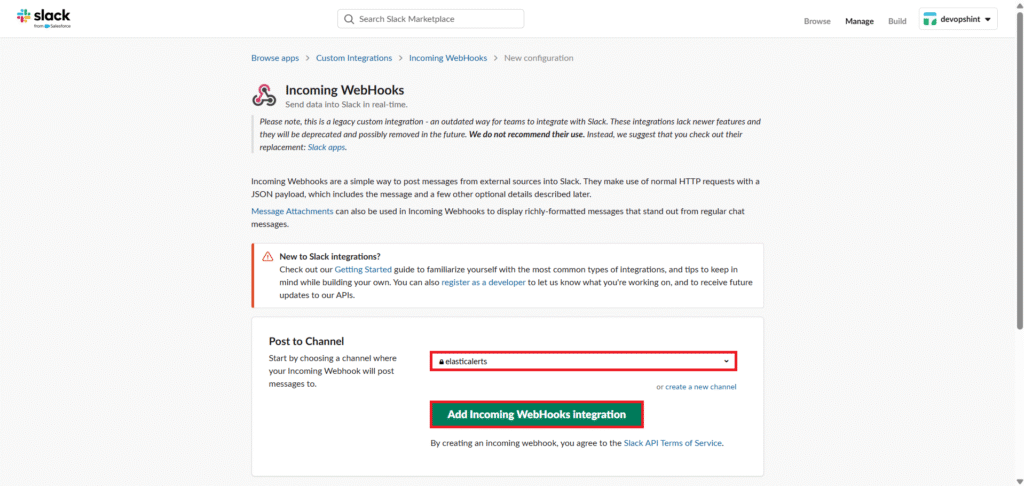Go to Incoming WebHooks breadcrumb

tap(448, 58)
